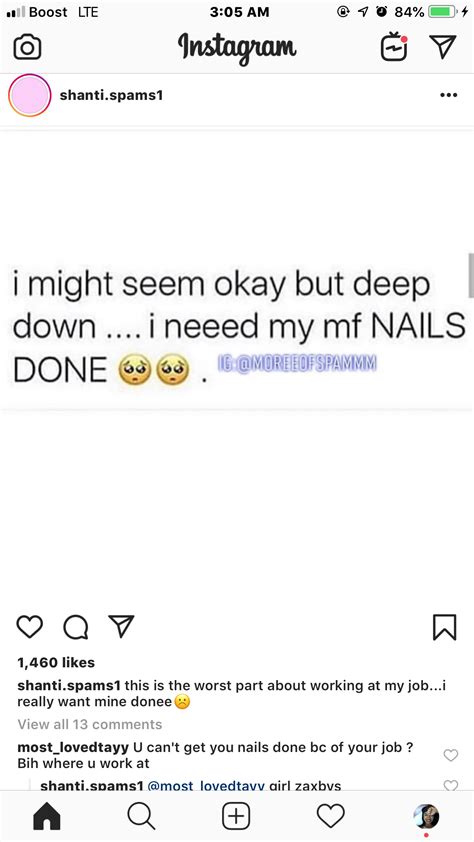Open direct messages paper plane icon

click(443, 47)
